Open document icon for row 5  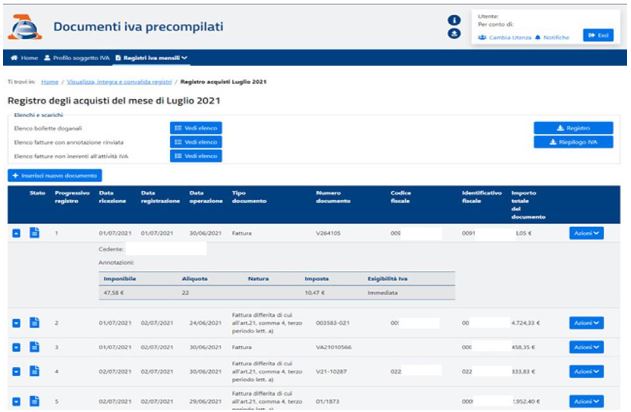pos(35,401)
